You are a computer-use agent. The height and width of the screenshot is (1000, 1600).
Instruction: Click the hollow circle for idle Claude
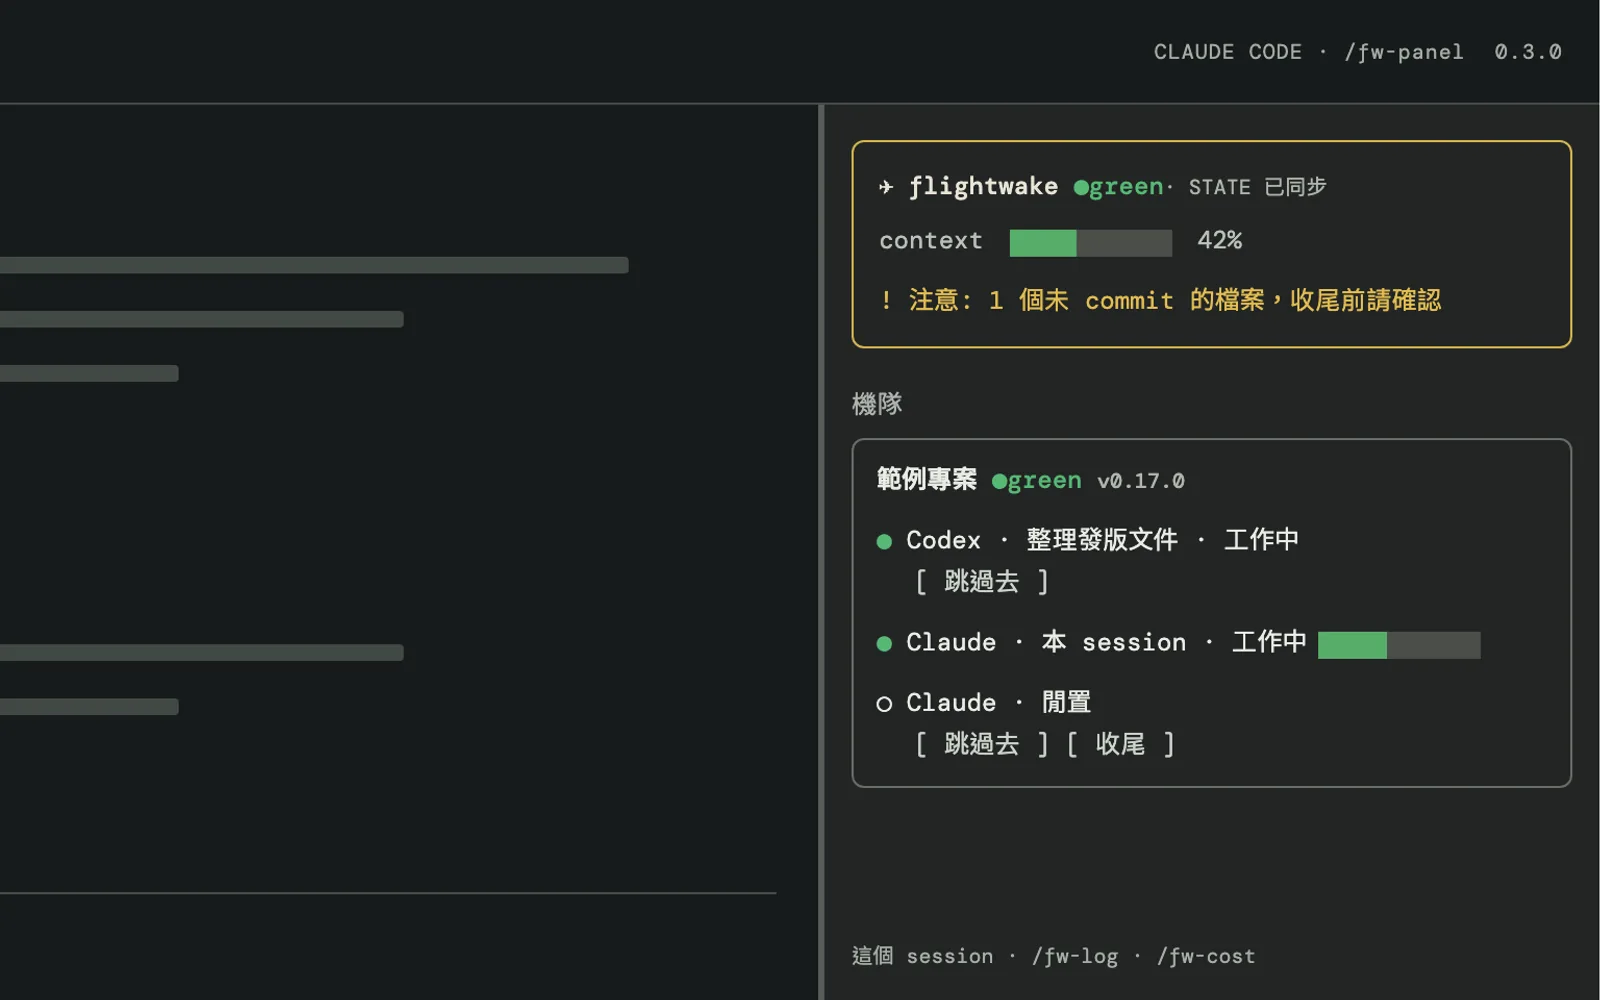coord(884,704)
